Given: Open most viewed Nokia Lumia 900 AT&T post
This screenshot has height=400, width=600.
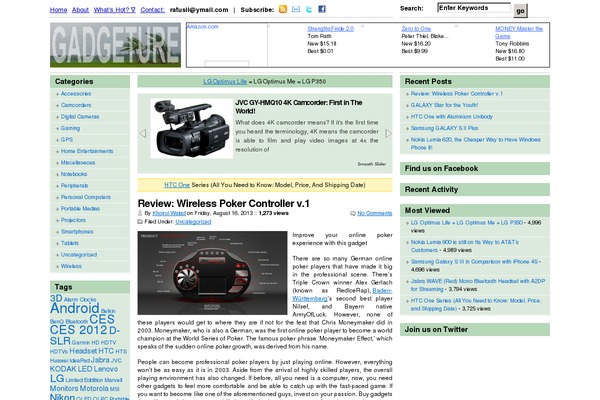Looking at the screenshot, I should pyautogui.click(x=465, y=246).
